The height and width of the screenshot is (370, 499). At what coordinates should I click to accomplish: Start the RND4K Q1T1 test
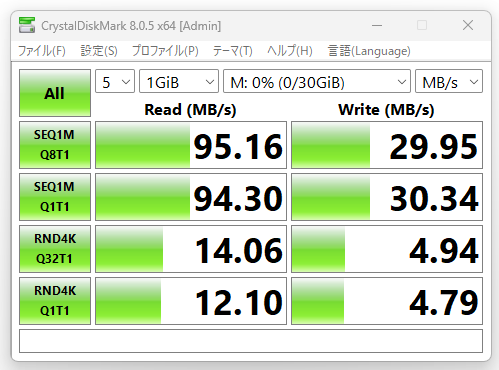pyautogui.click(x=55, y=301)
